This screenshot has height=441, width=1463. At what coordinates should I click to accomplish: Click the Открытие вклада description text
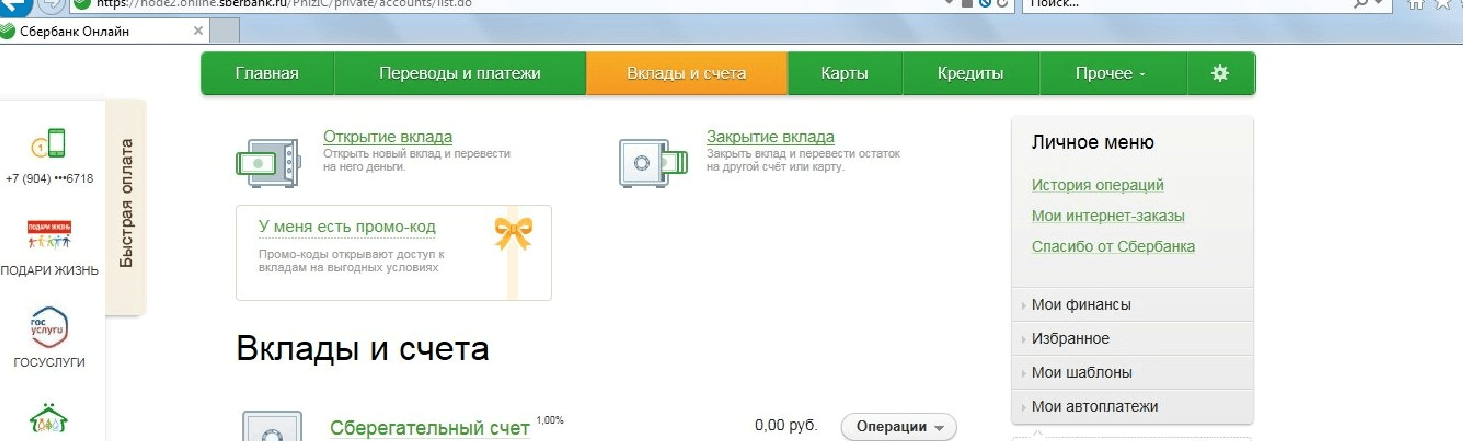417,161
